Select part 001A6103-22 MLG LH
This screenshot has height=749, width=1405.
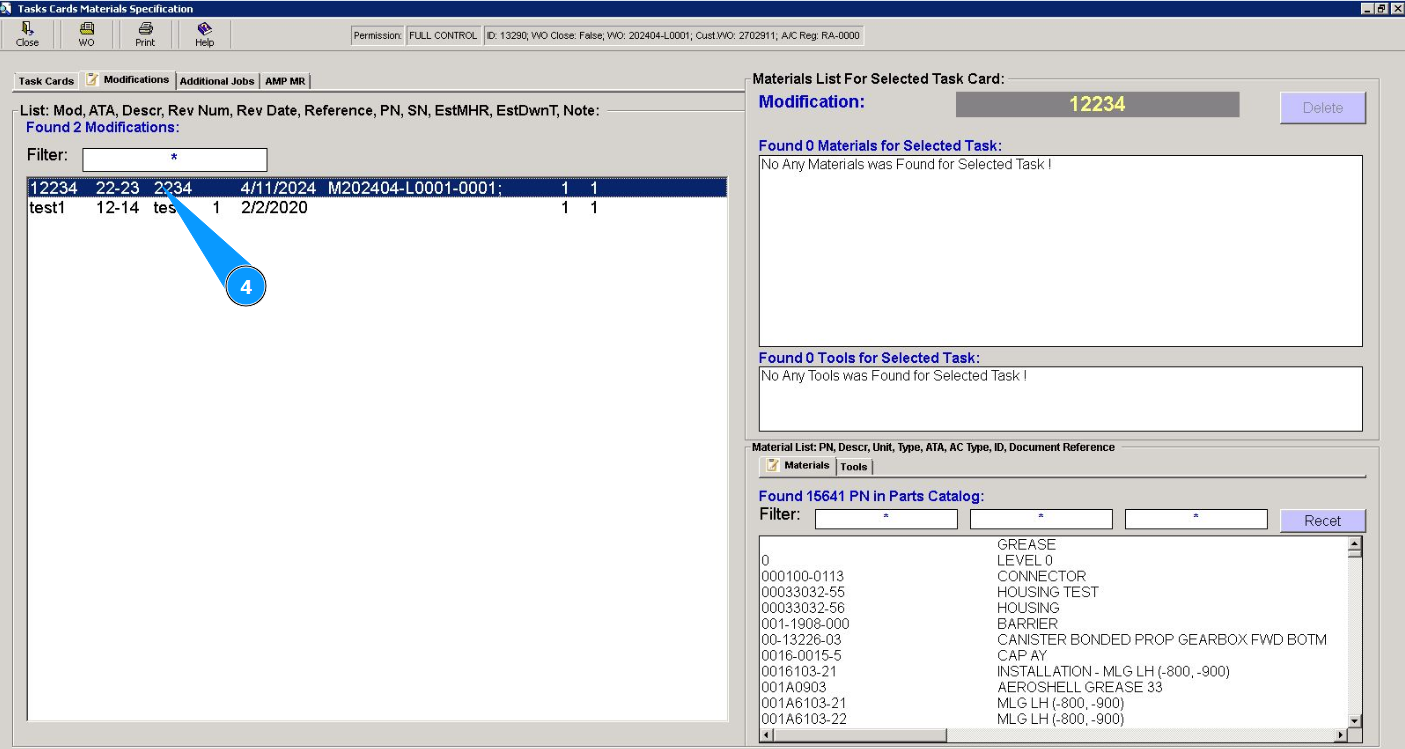point(1054,719)
